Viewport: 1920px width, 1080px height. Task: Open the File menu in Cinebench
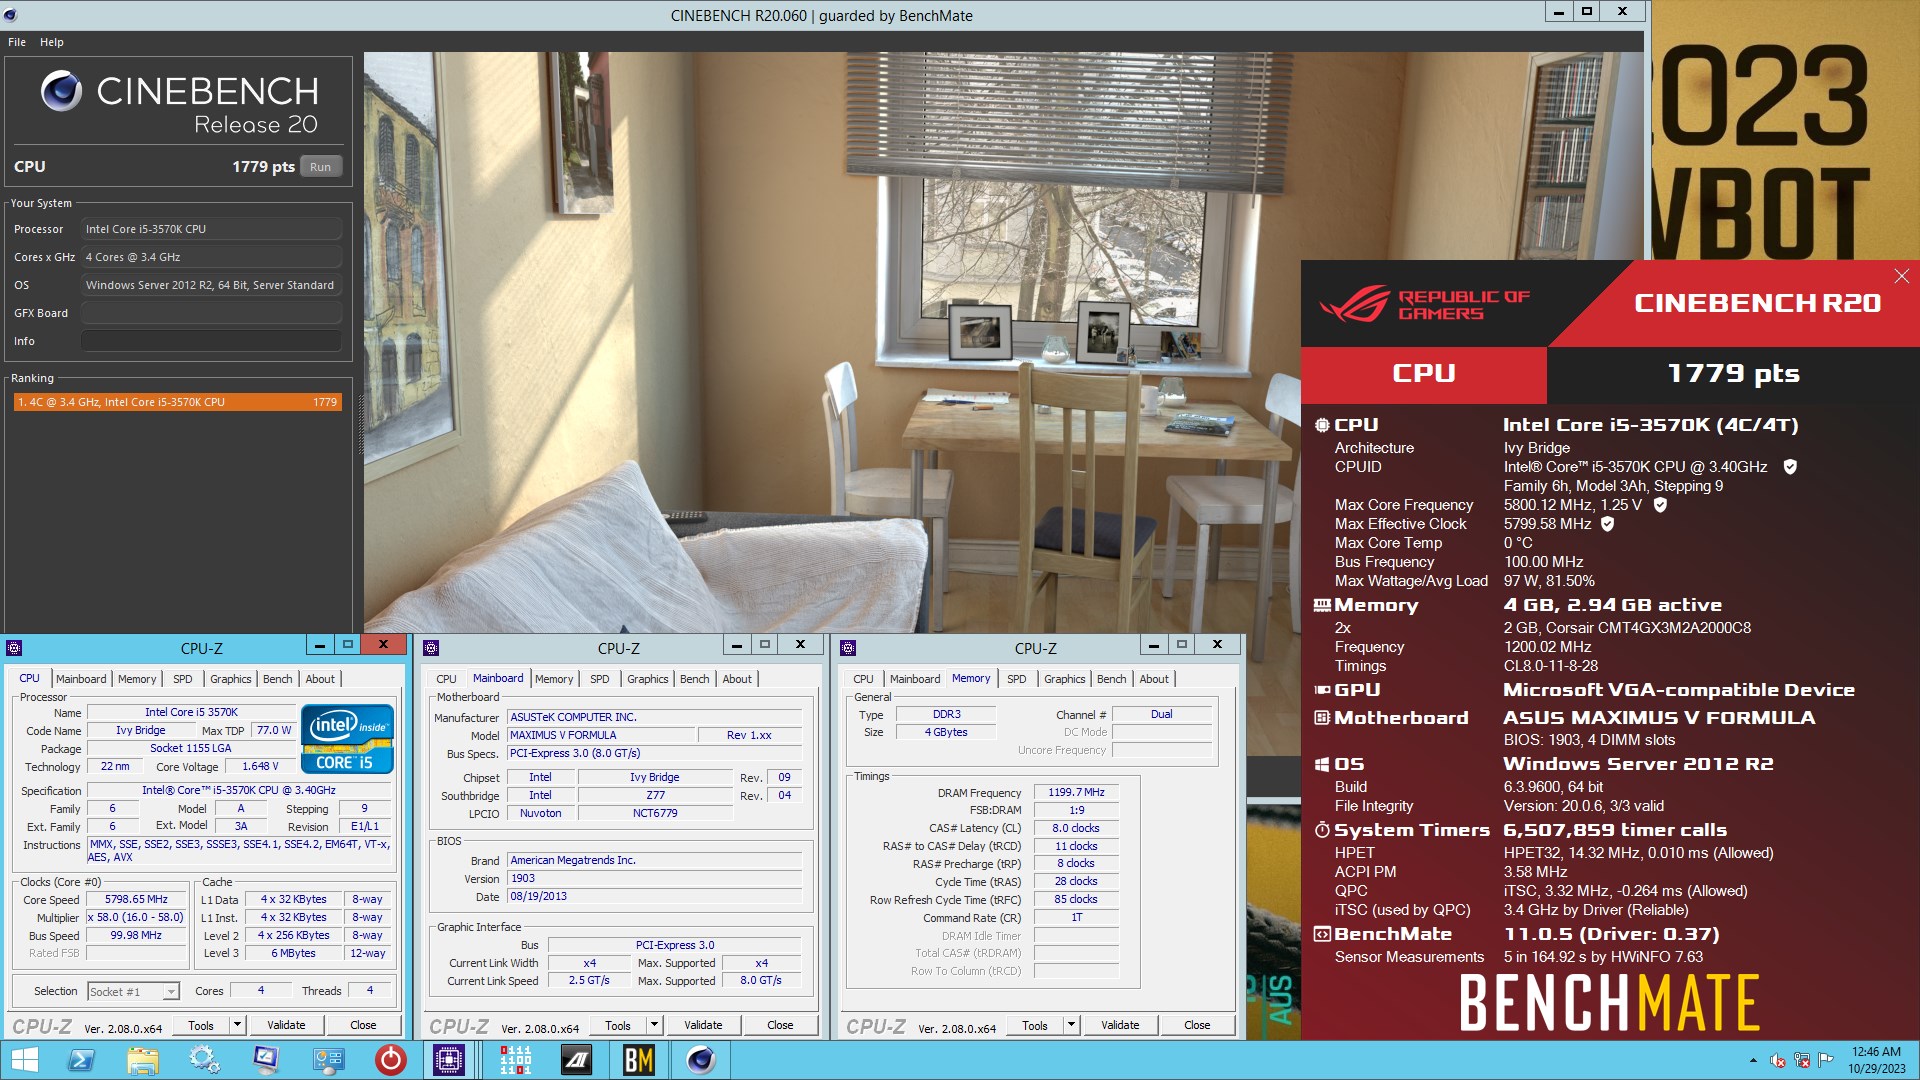(17, 42)
